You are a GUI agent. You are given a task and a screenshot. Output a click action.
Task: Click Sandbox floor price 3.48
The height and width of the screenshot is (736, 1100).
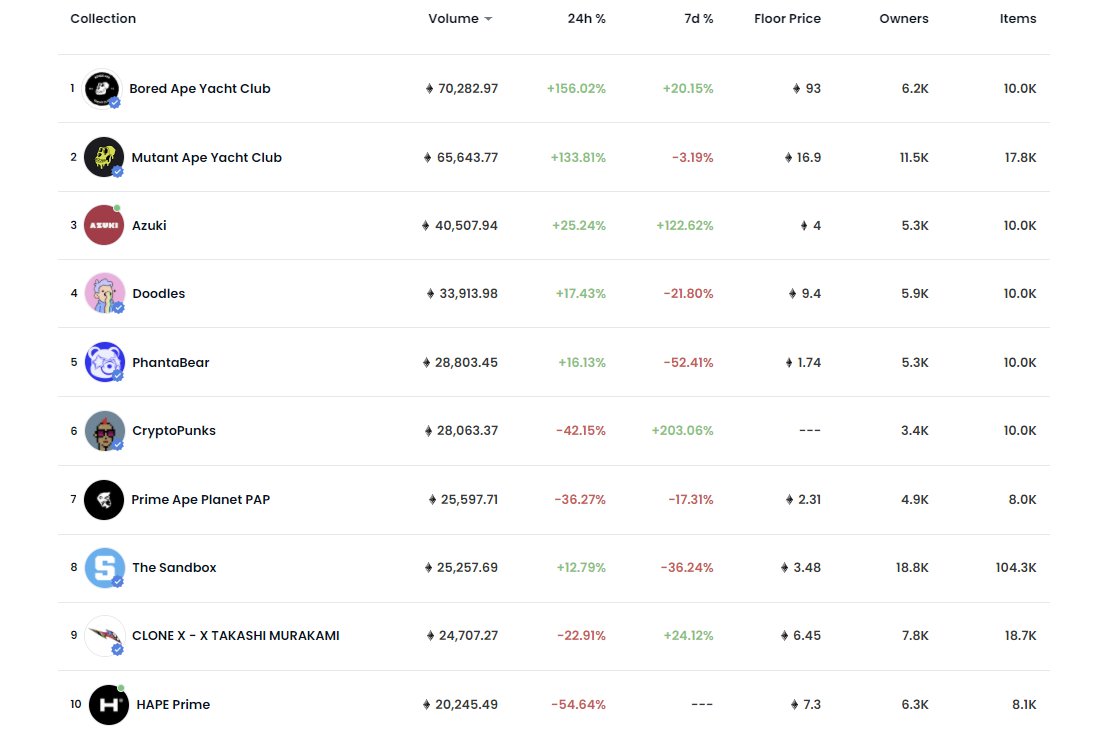tap(807, 568)
